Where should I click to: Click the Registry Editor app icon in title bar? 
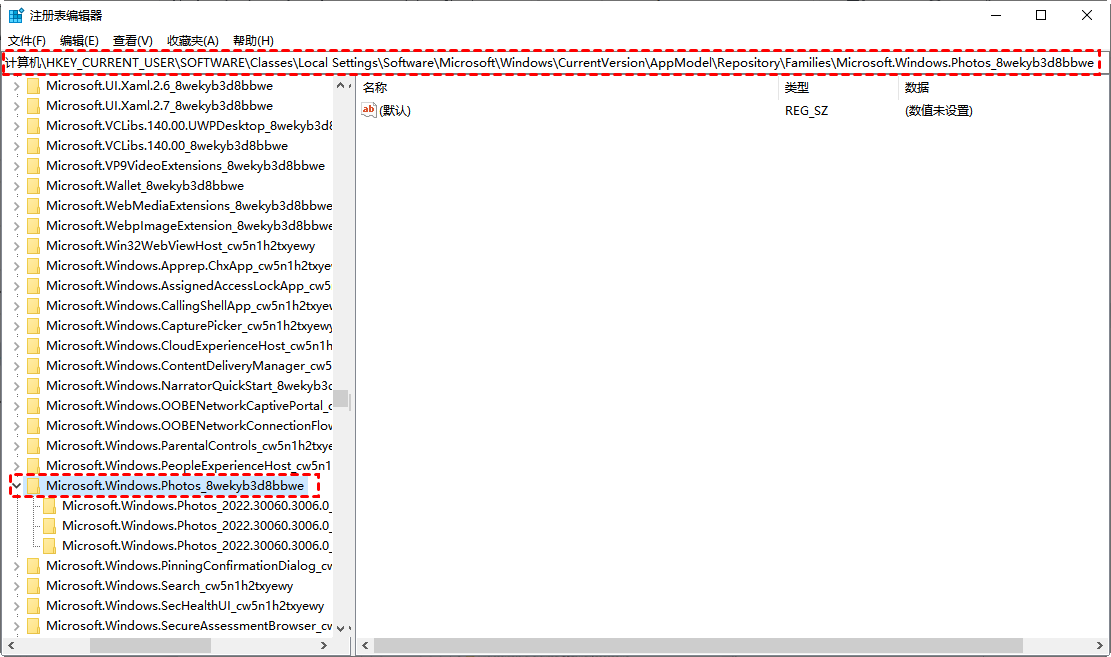click(17, 15)
